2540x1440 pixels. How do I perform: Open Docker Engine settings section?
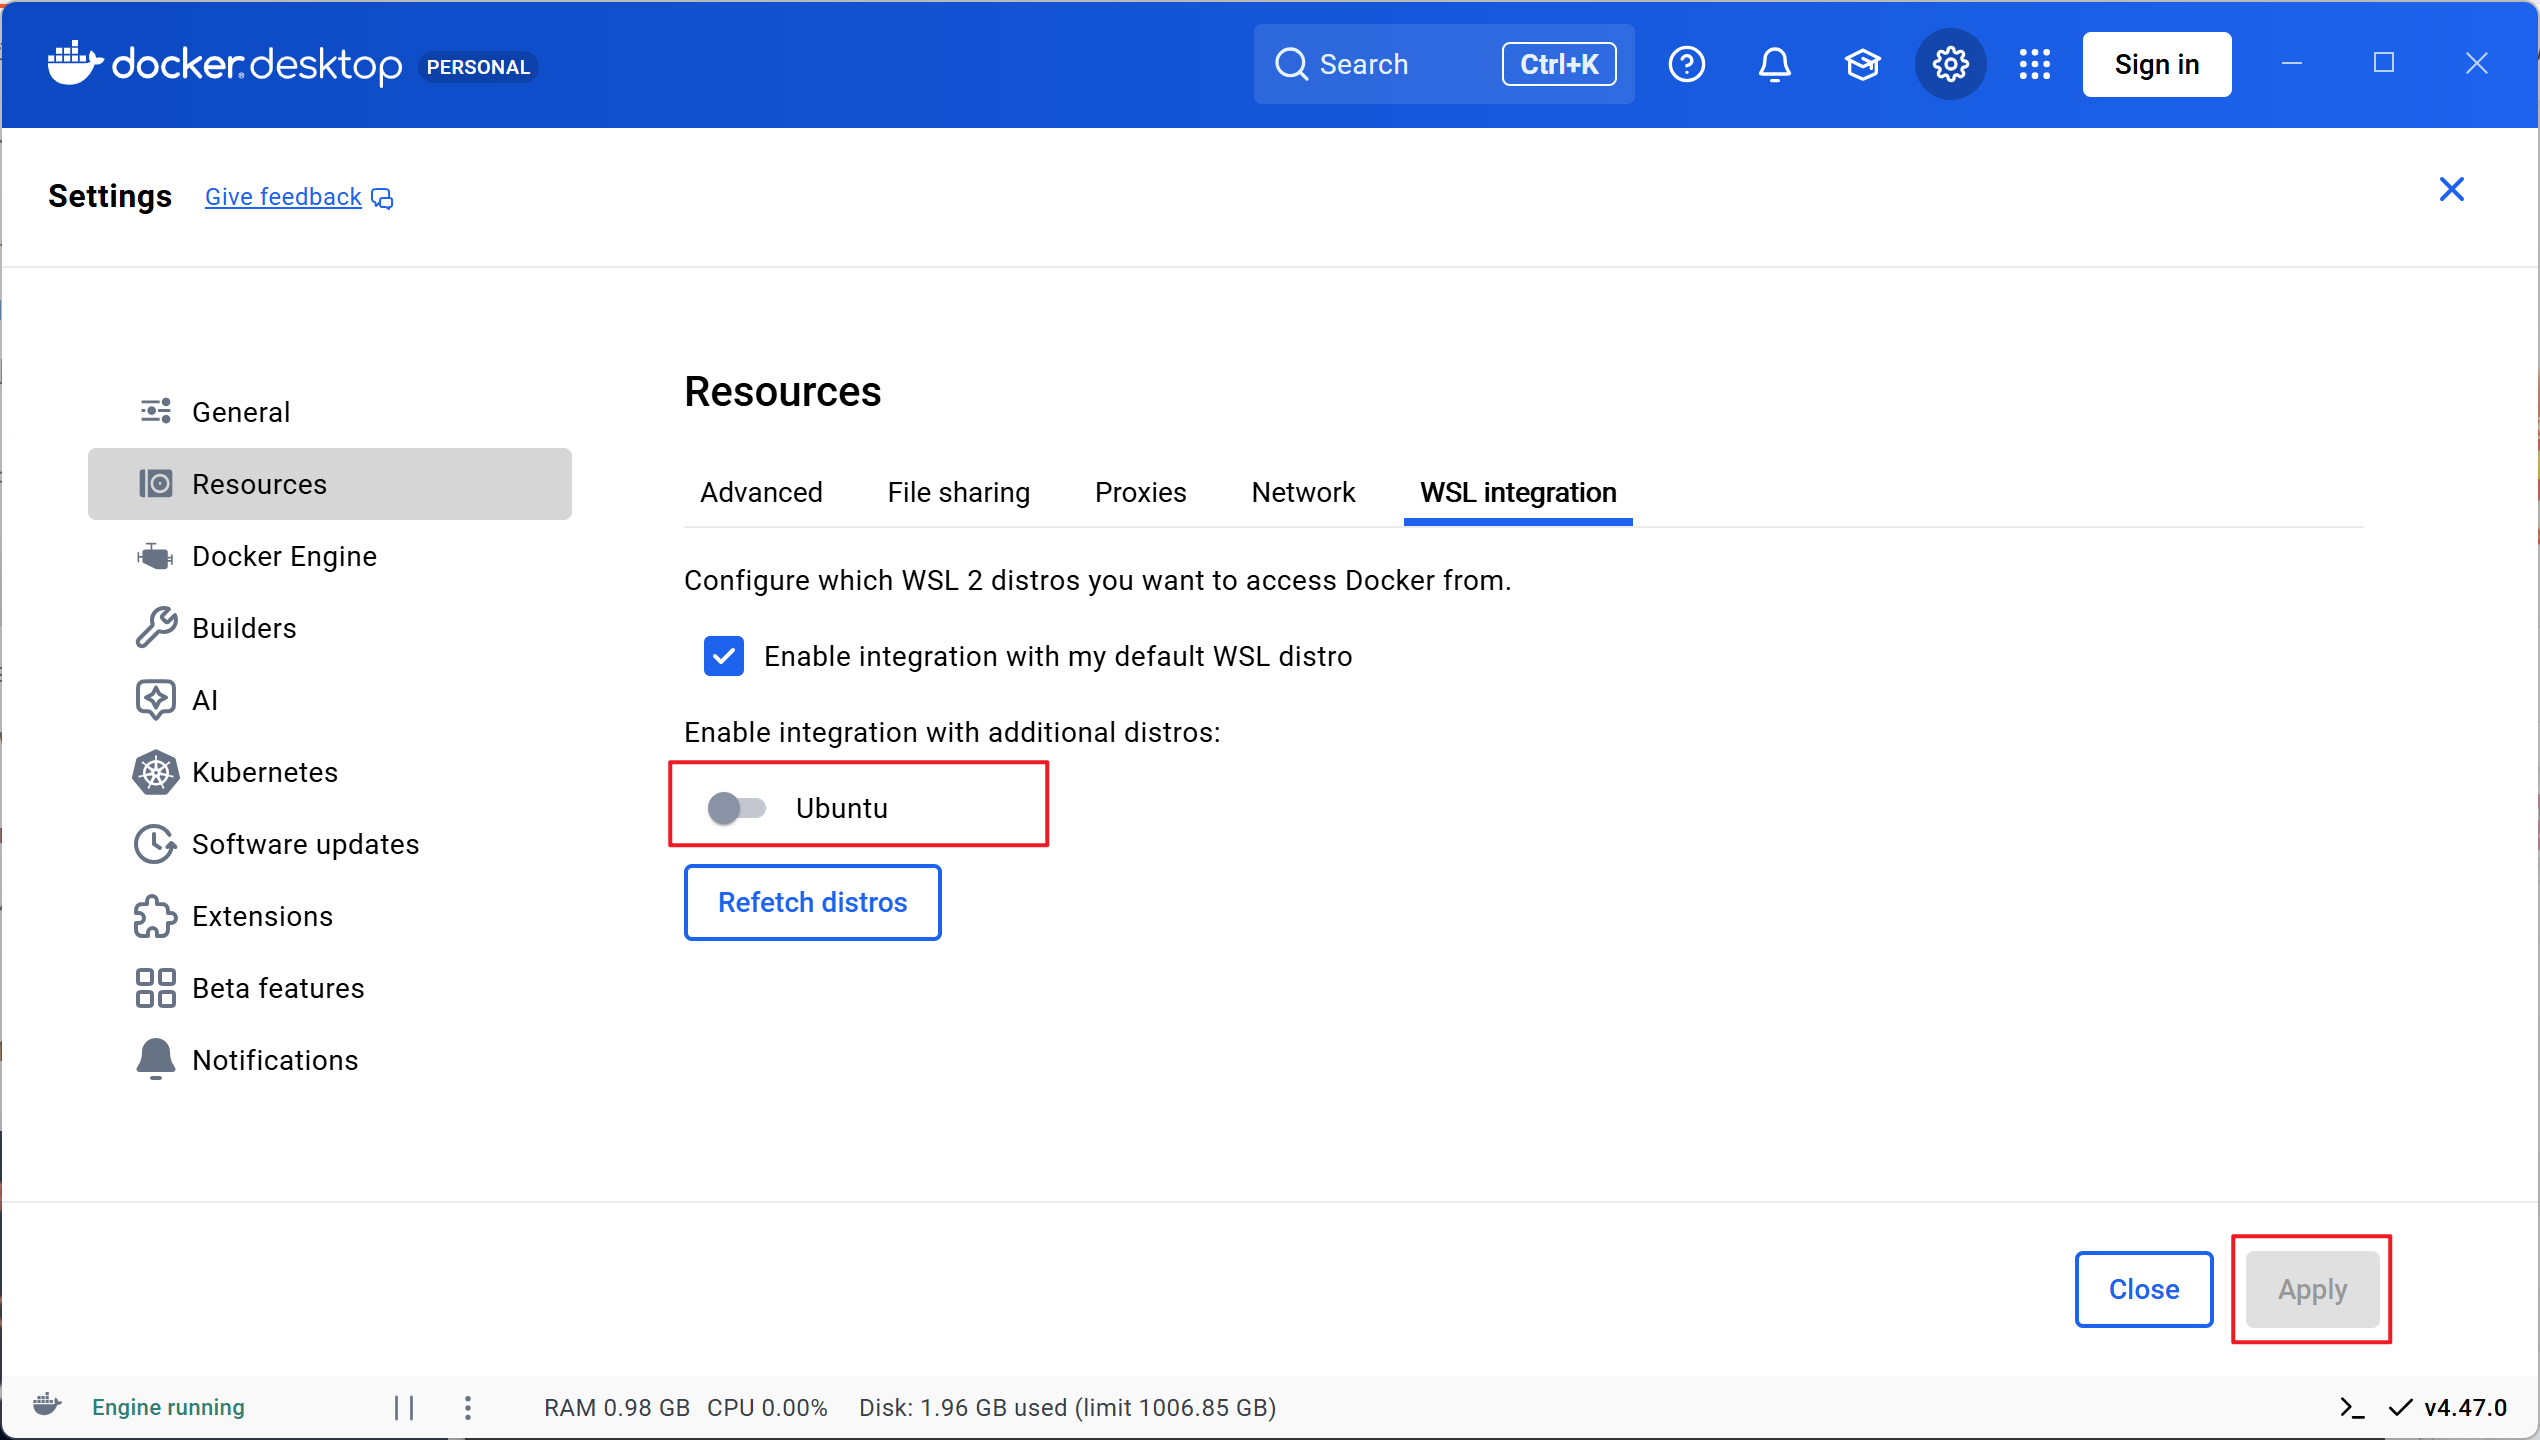pyautogui.click(x=284, y=556)
